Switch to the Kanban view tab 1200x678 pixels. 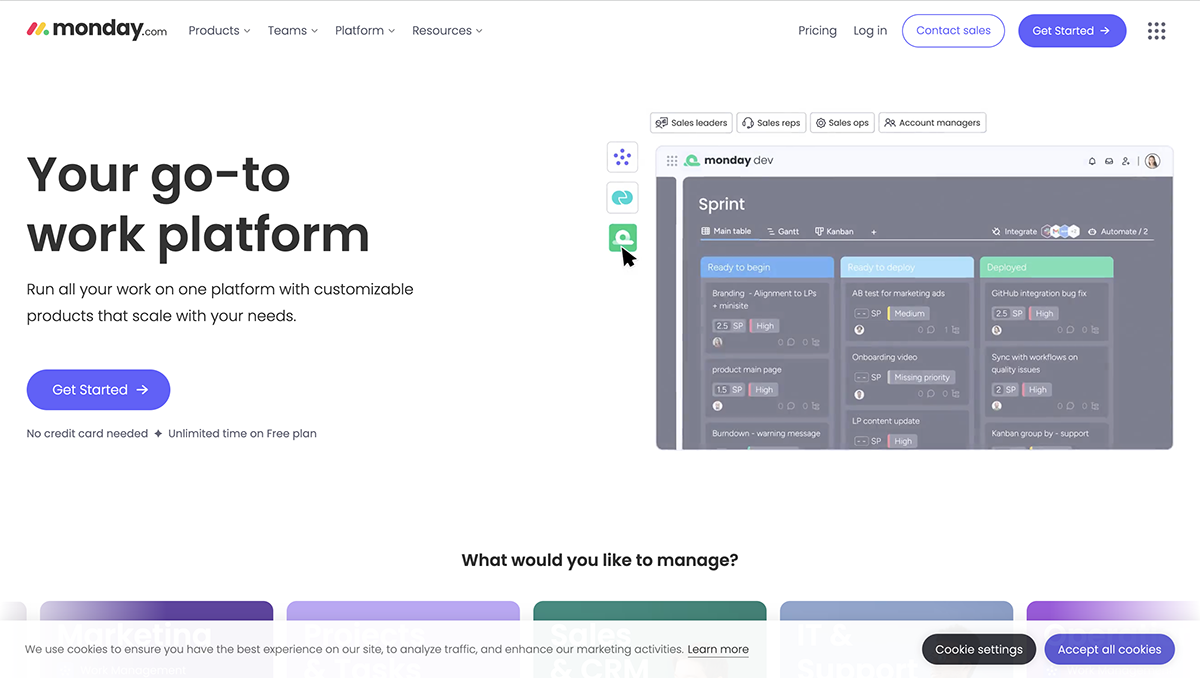click(834, 231)
